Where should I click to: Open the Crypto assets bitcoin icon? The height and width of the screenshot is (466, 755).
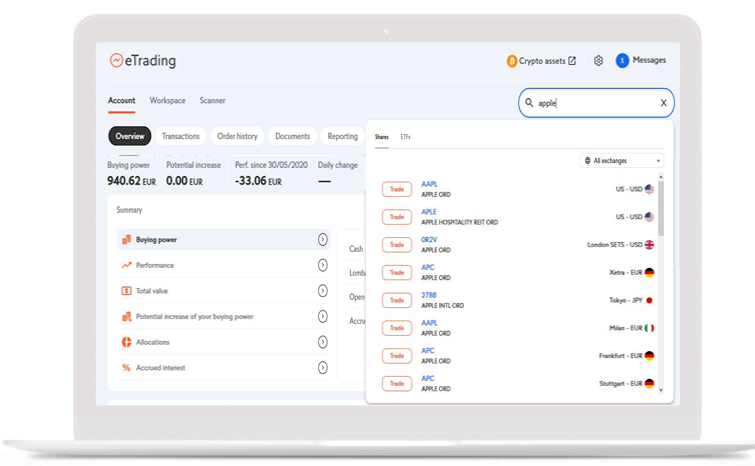click(511, 61)
